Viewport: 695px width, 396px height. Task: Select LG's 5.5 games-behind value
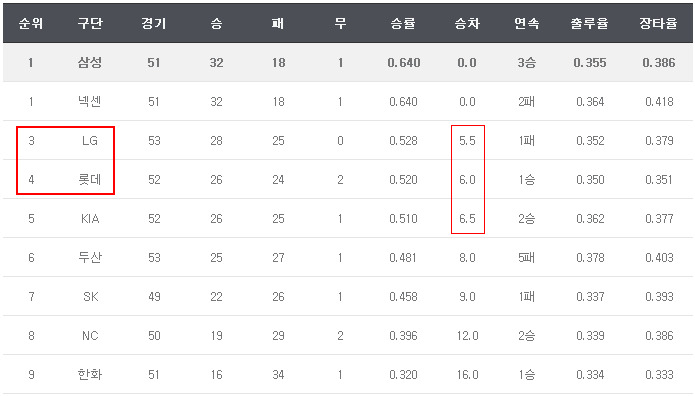tap(467, 141)
